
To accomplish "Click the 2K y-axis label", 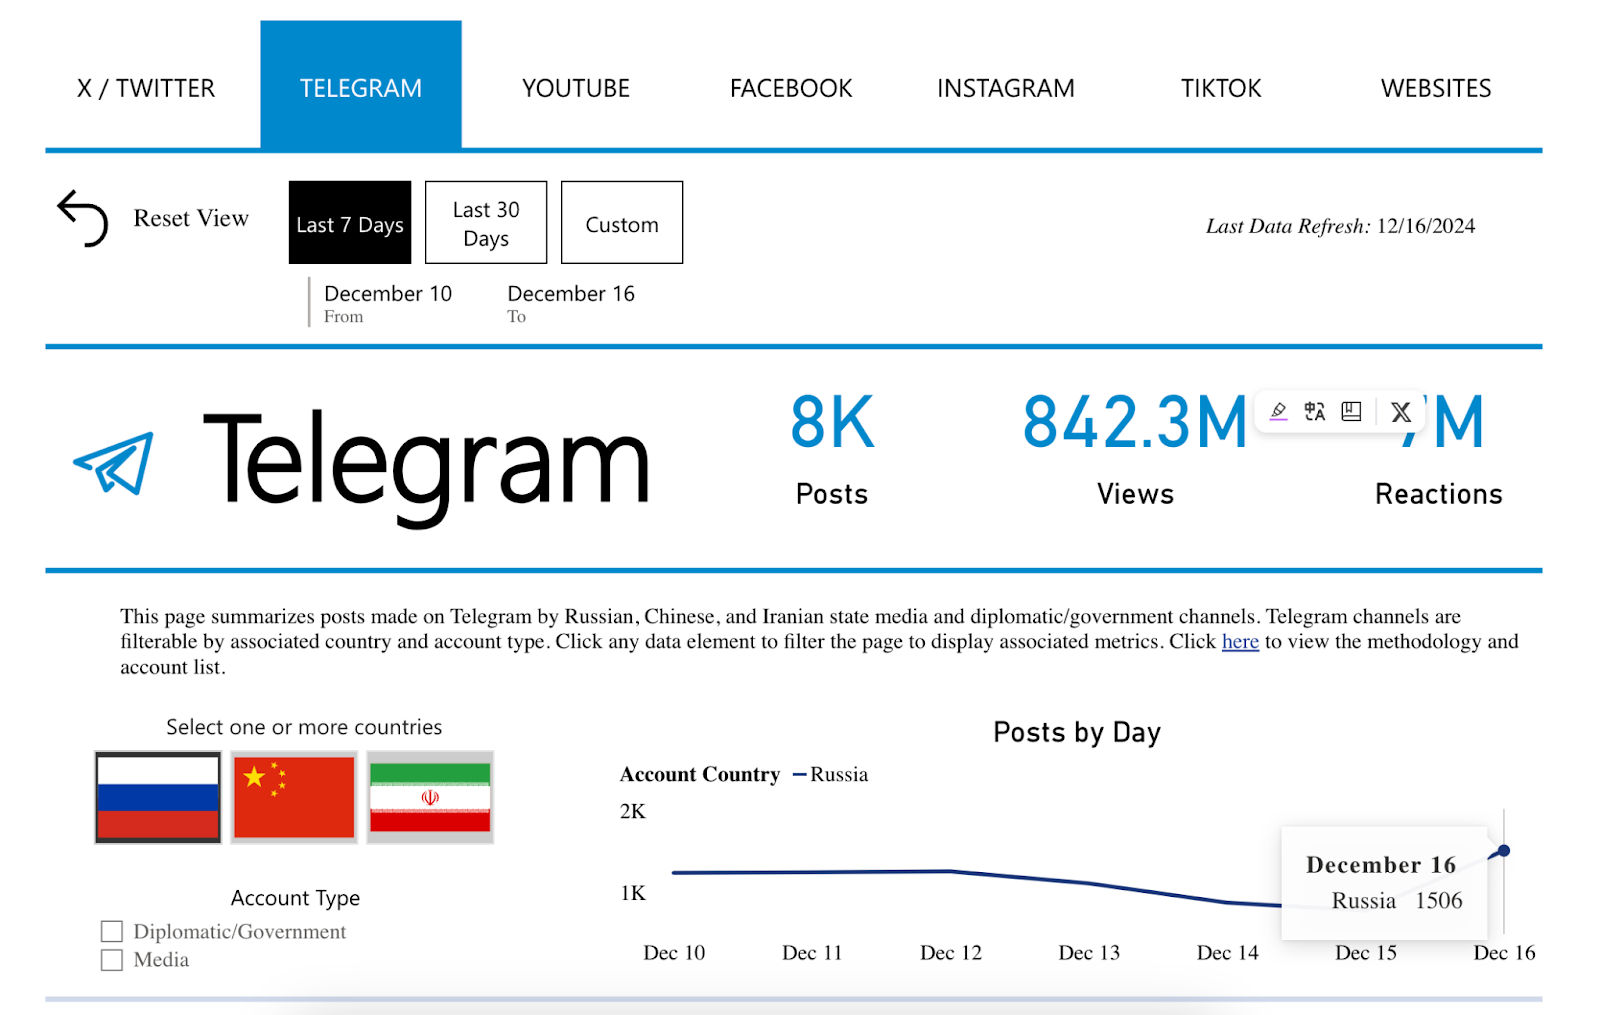I will pos(633,811).
